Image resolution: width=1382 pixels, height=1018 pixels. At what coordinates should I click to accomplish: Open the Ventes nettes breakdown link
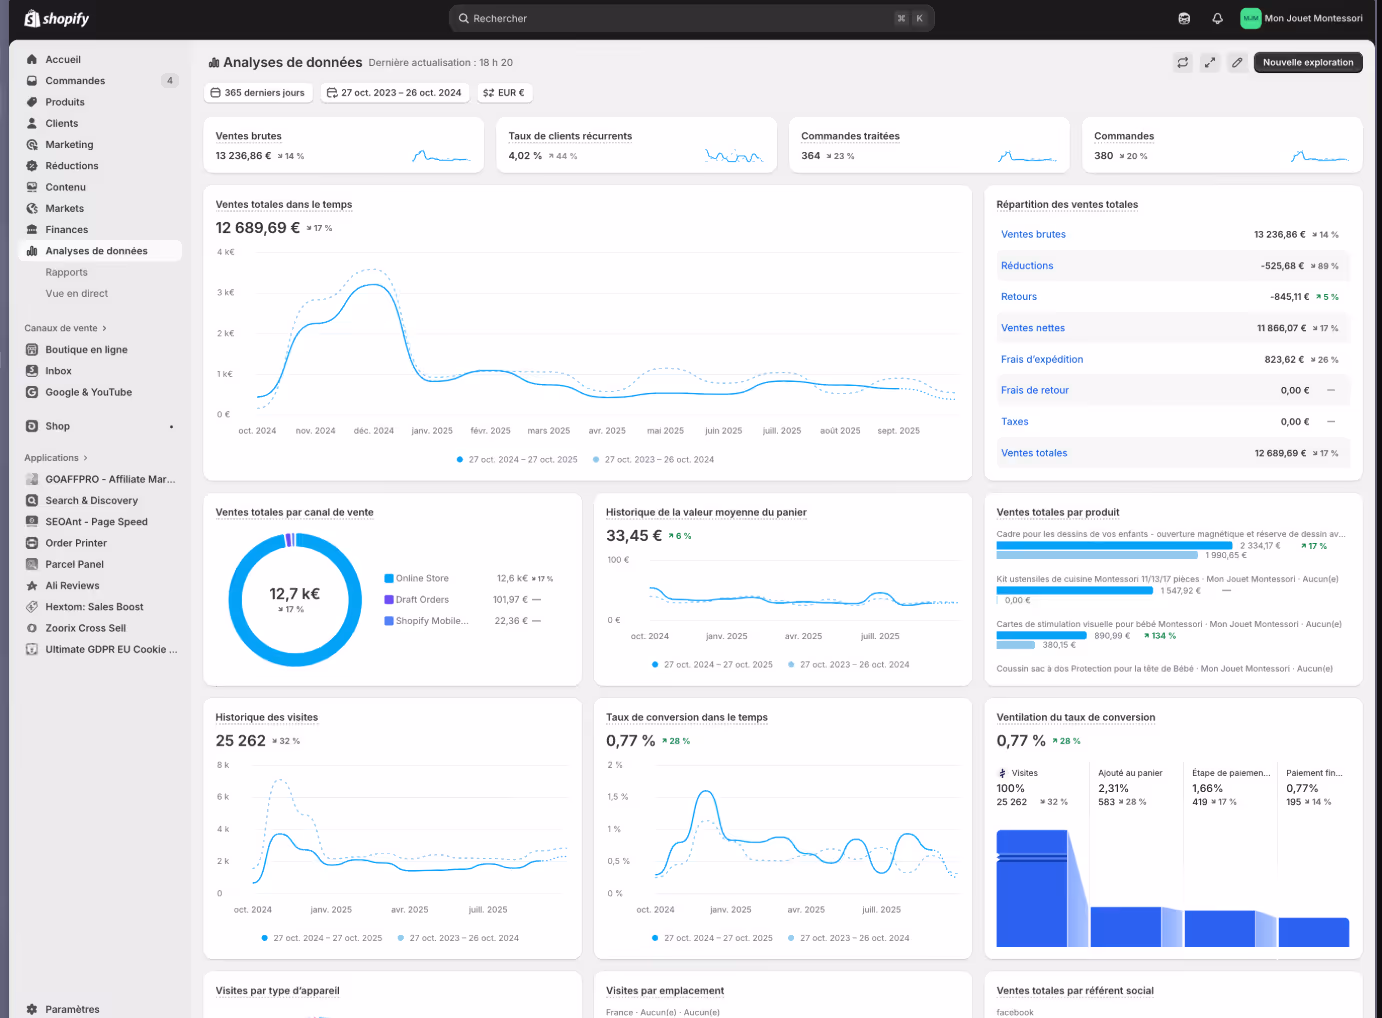tap(1033, 328)
